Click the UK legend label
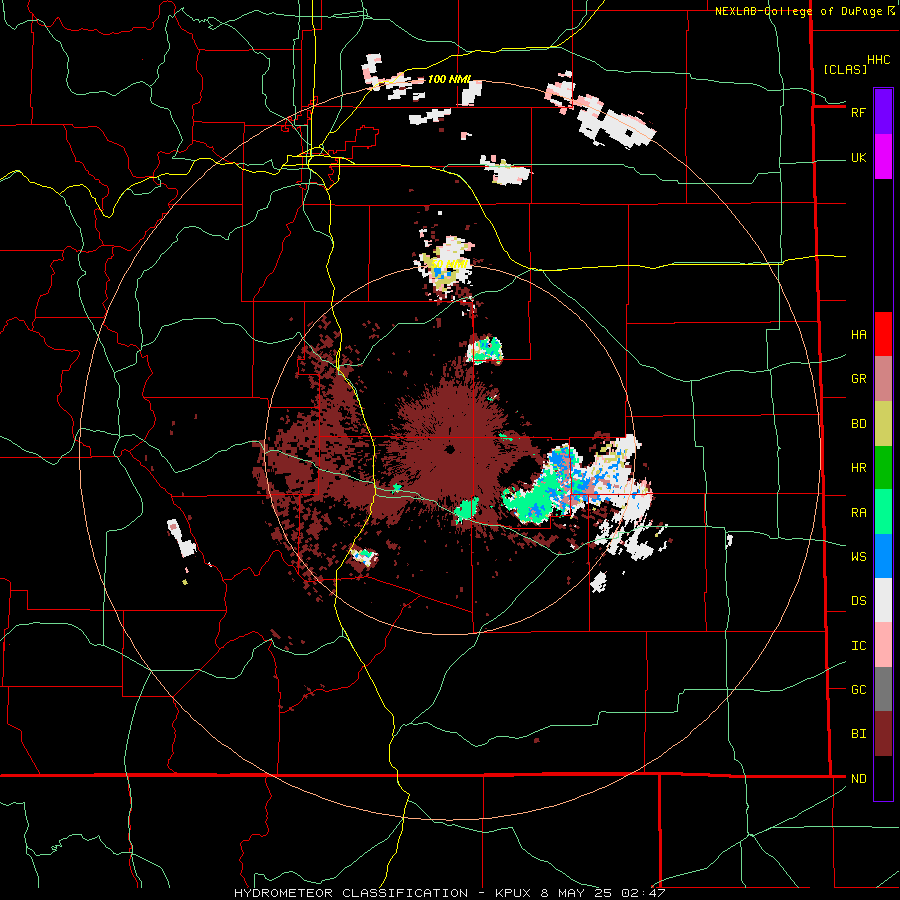Image resolution: width=900 pixels, height=900 pixels. (858, 157)
